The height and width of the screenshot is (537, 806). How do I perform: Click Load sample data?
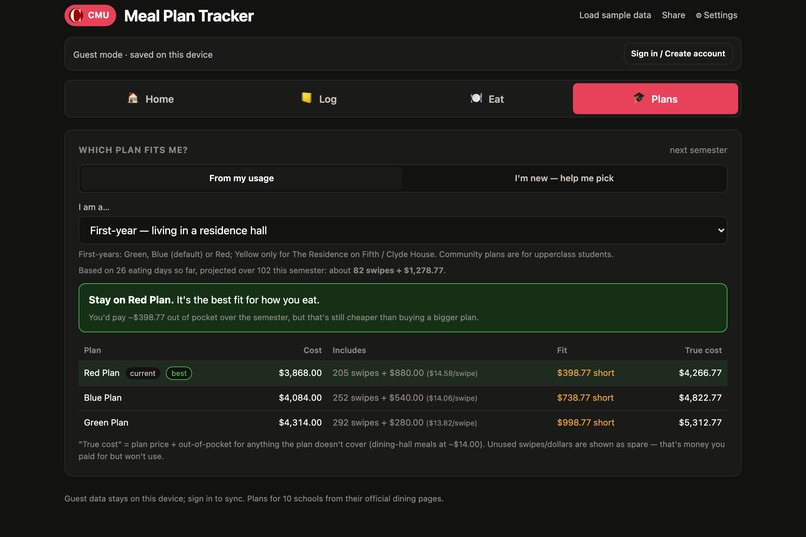(615, 15)
